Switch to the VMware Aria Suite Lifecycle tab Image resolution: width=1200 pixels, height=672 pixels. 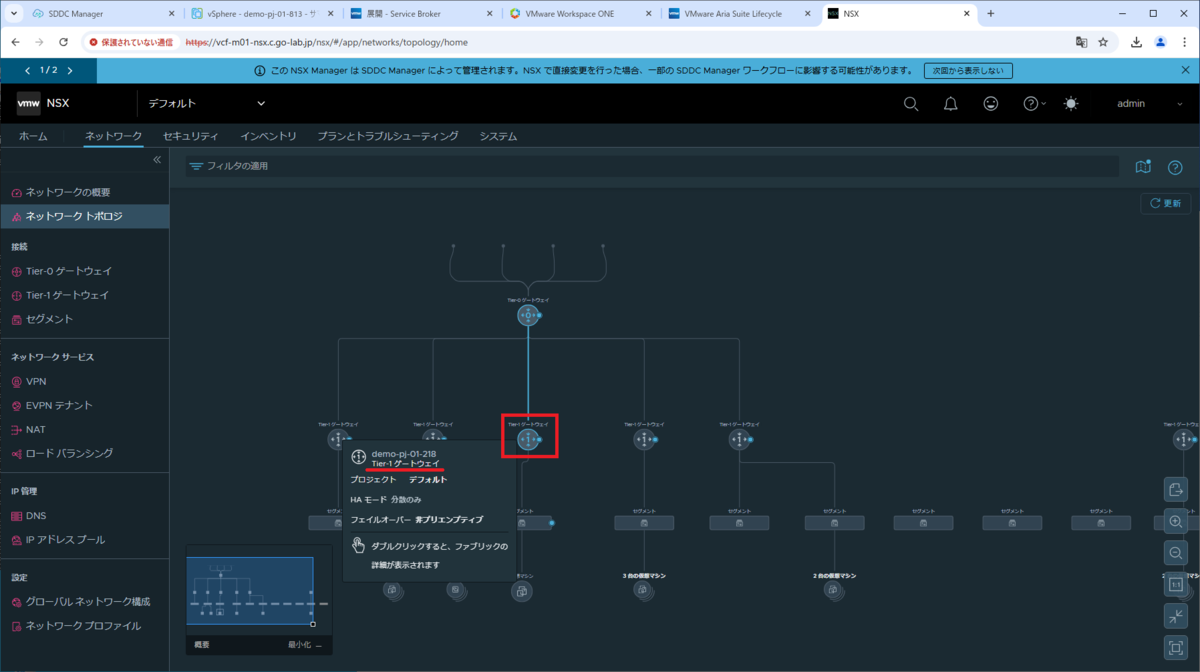pos(738,14)
